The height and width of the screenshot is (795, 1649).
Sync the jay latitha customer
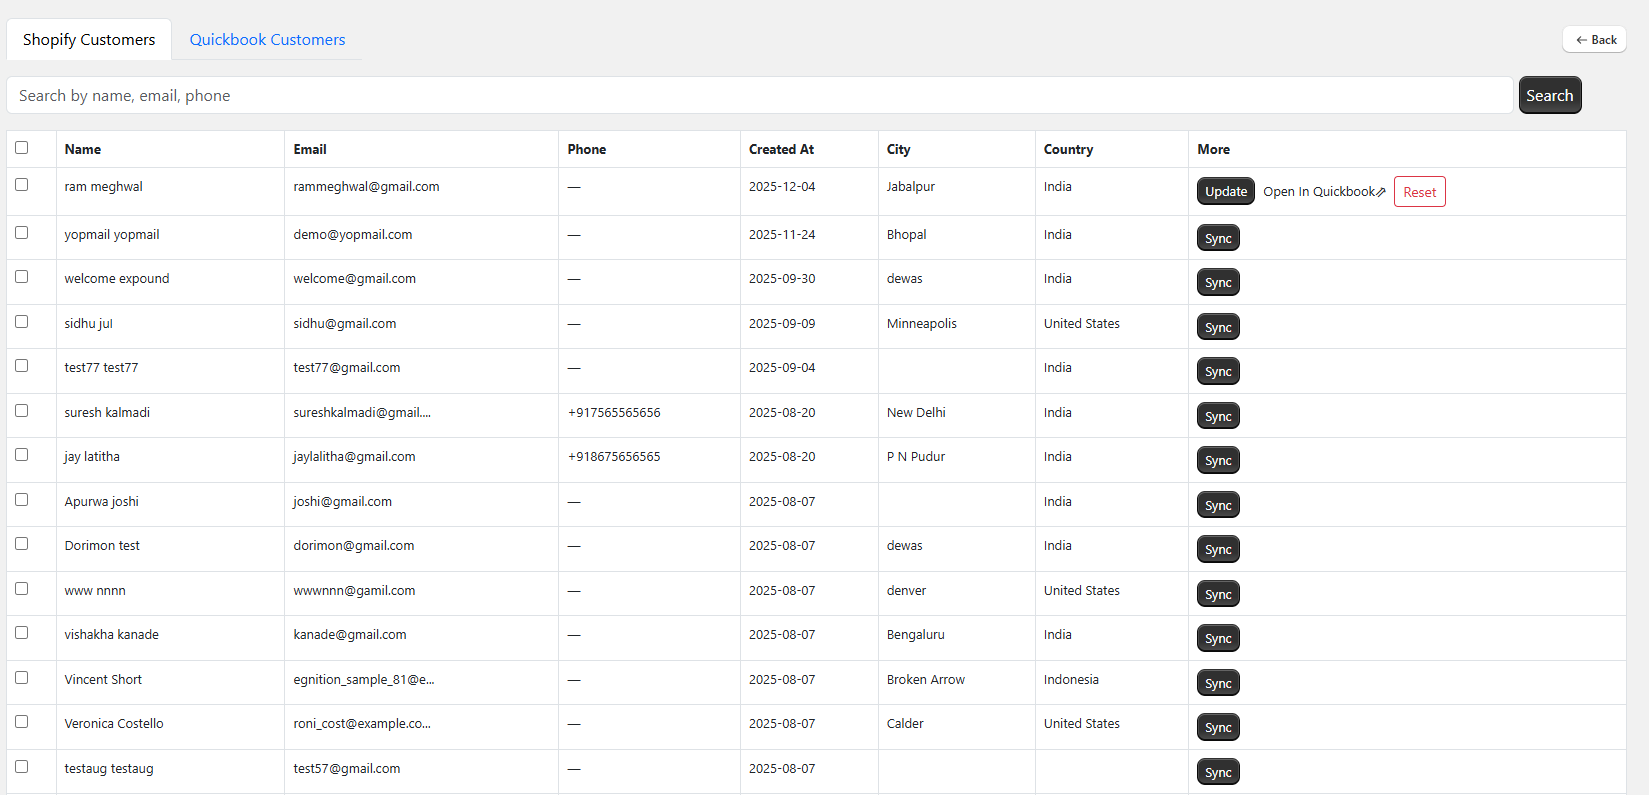1218,461
